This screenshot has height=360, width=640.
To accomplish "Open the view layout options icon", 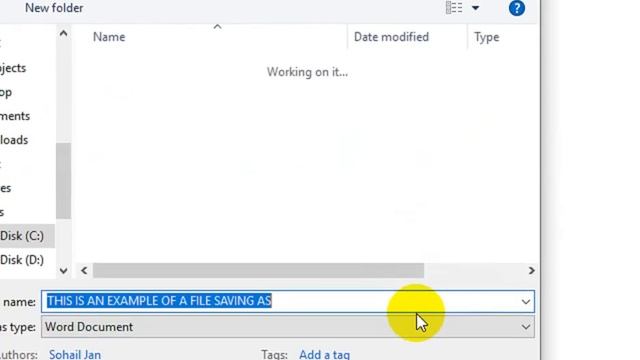I will click(453, 8).
